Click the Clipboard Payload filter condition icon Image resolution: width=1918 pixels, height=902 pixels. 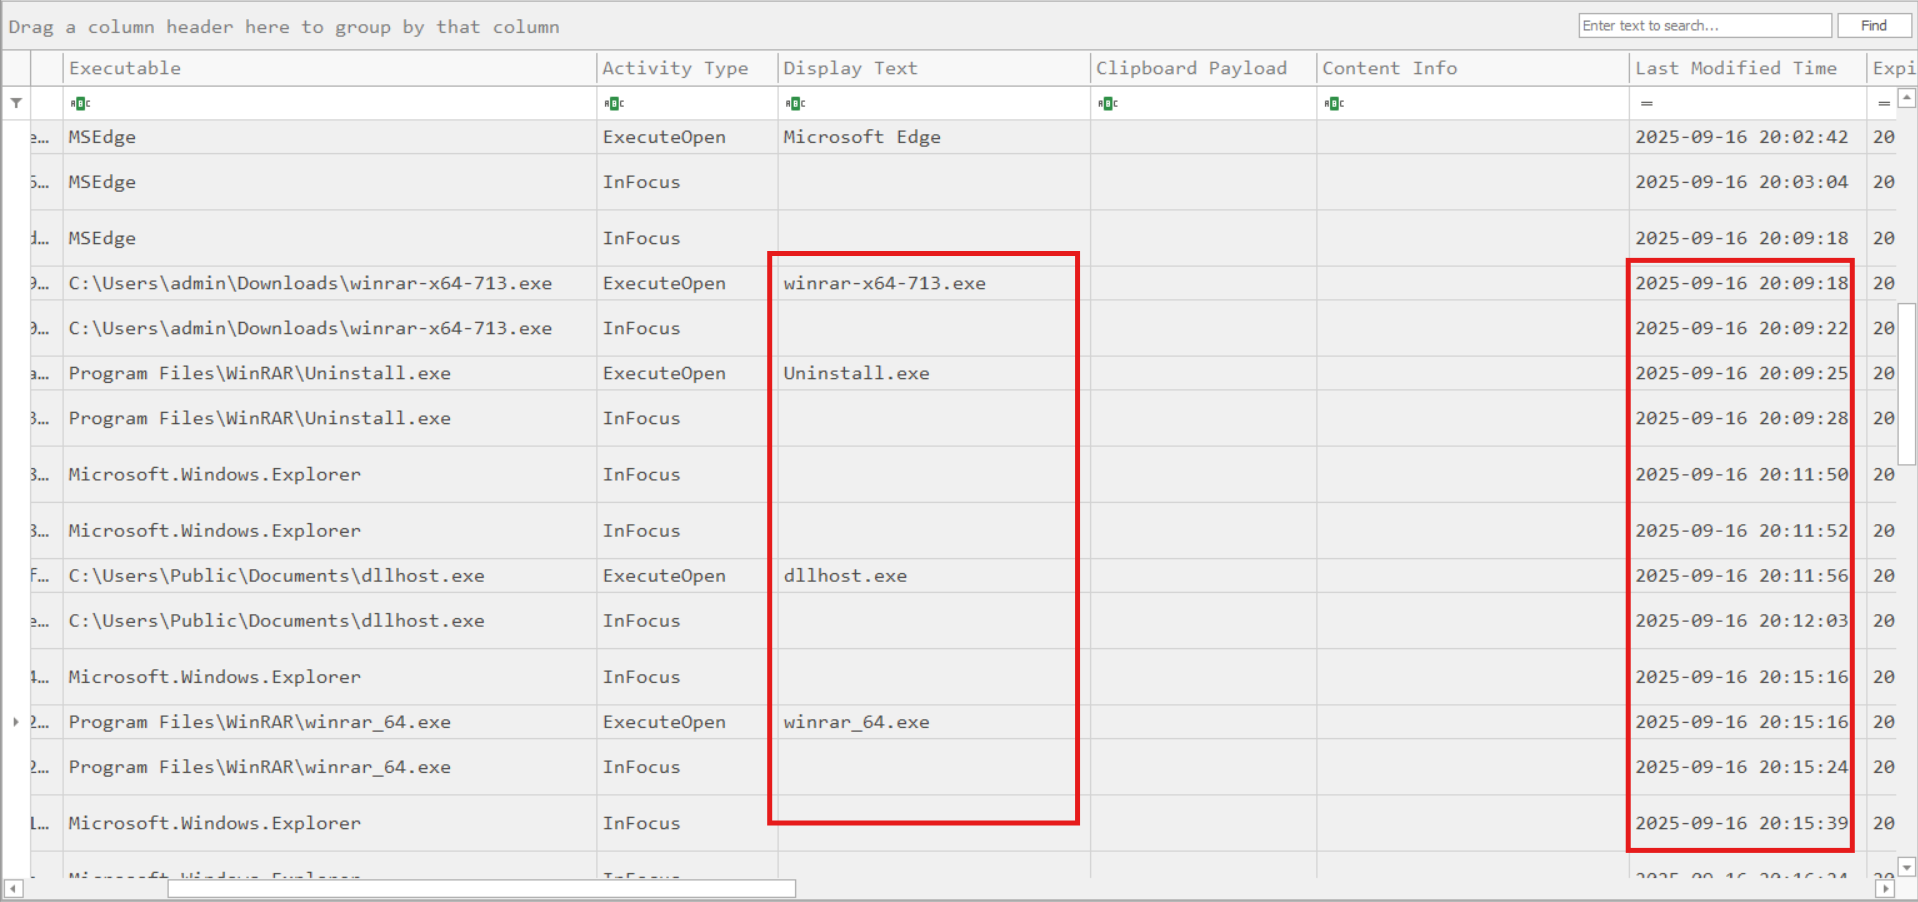click(x=1107, y=103)
